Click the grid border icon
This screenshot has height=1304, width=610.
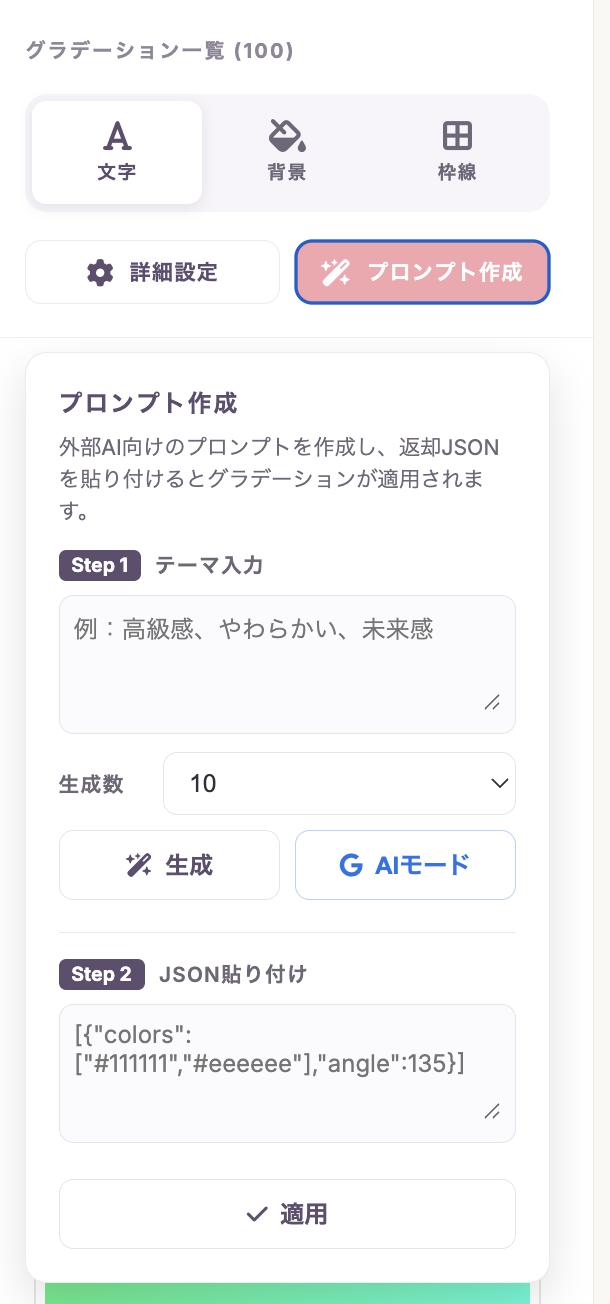click(457, 135)
